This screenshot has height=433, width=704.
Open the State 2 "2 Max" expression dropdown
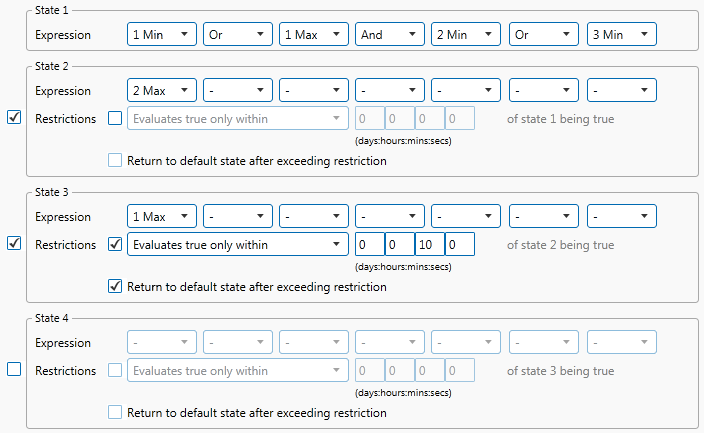click(x=162, y=91)
